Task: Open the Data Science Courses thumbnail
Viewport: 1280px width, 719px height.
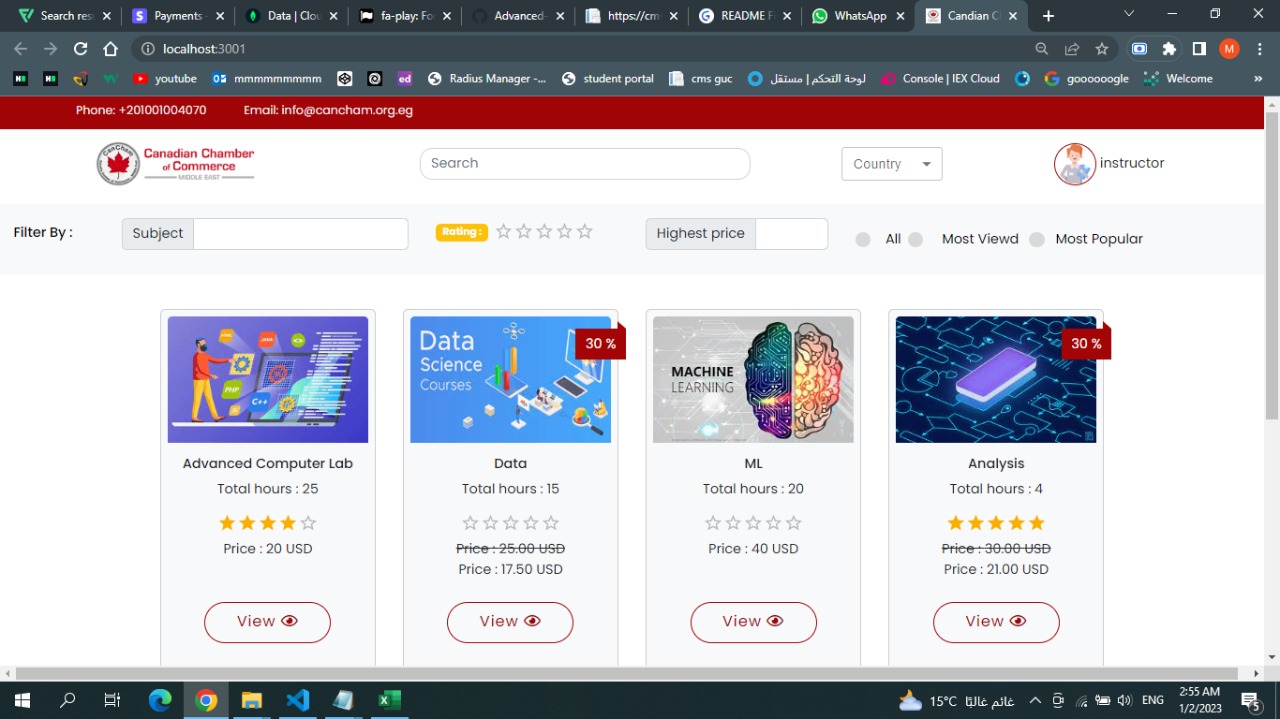Action: coord(510,380)
